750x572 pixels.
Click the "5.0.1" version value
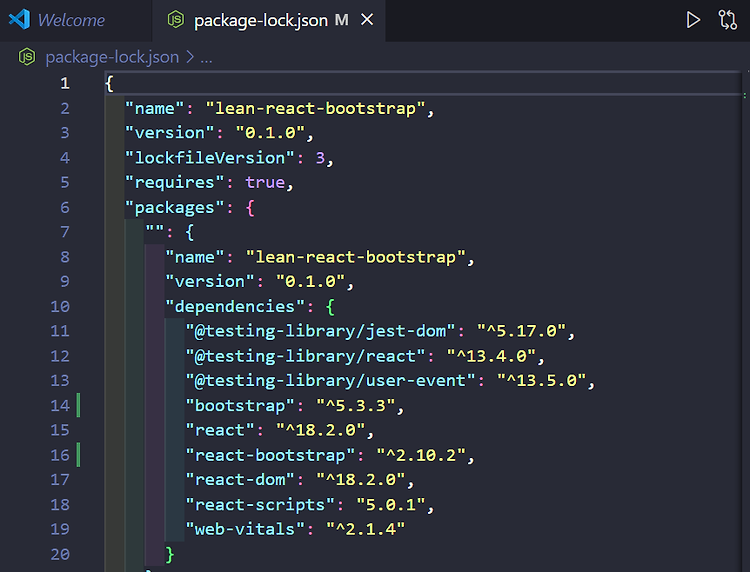pyautogui.click(x=391, y=505)
